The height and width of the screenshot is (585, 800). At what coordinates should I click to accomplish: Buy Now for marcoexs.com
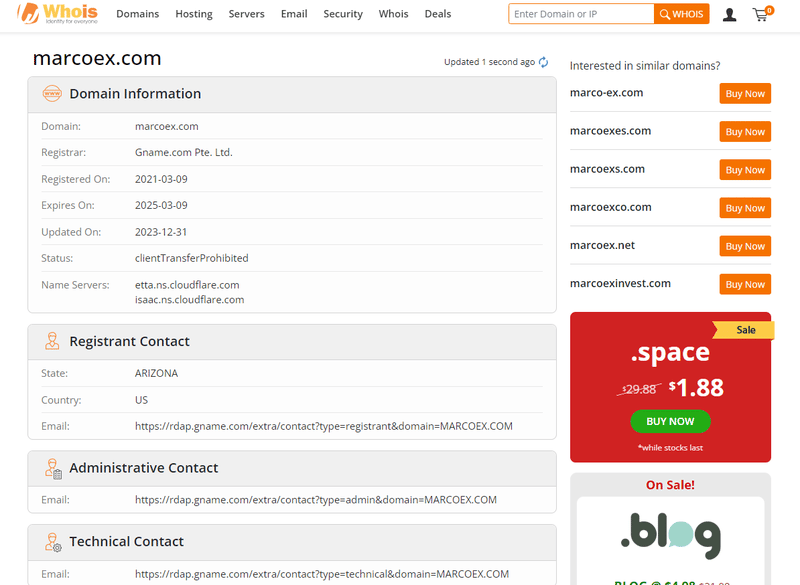coord(745,170)
